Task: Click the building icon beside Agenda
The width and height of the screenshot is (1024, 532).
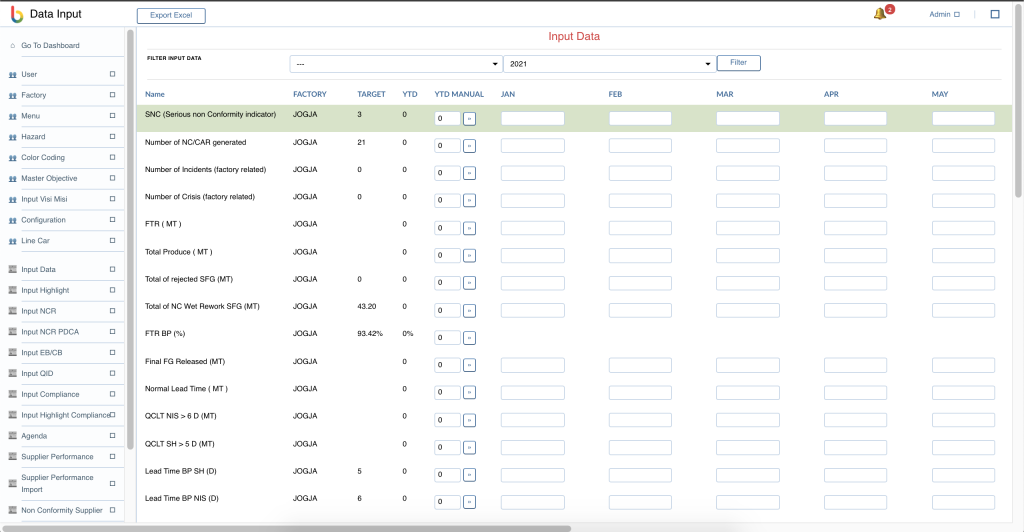Action: (x=12, y=435)
